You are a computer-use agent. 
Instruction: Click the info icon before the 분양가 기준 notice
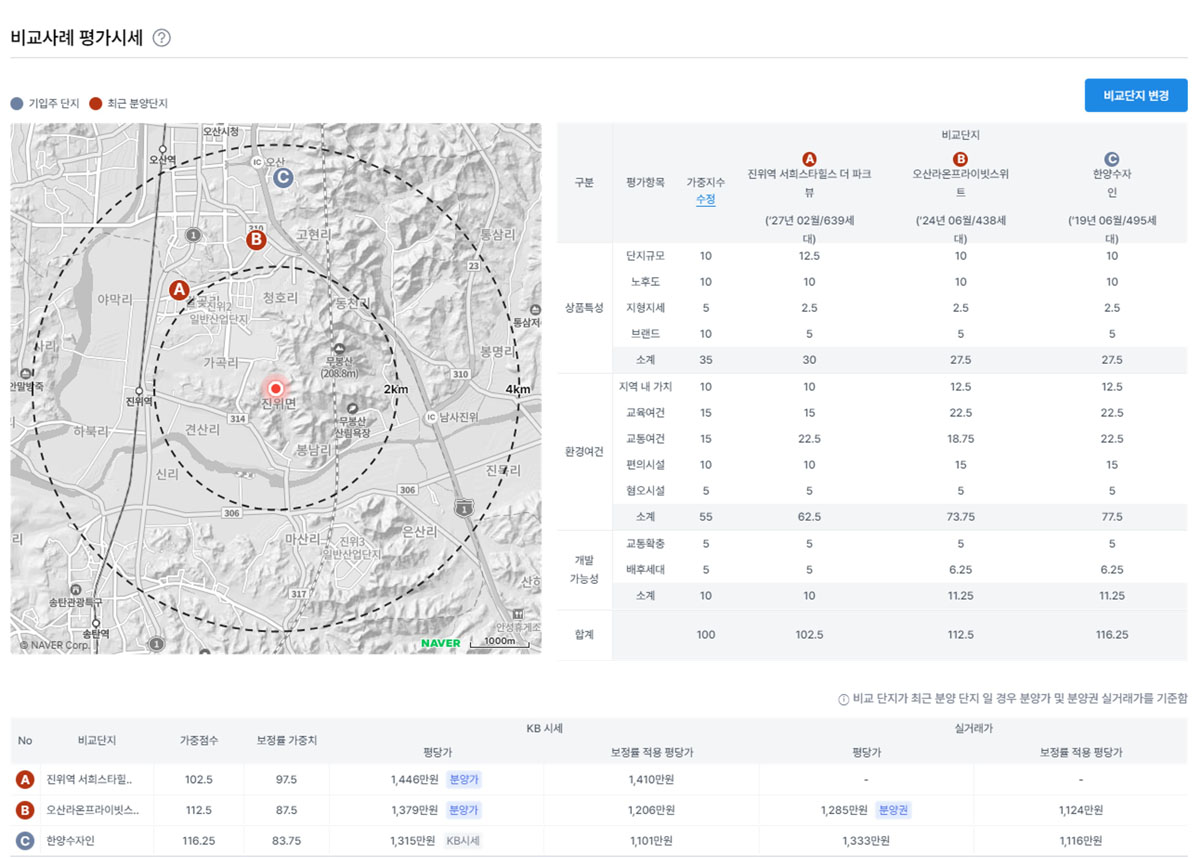[843, 699]
